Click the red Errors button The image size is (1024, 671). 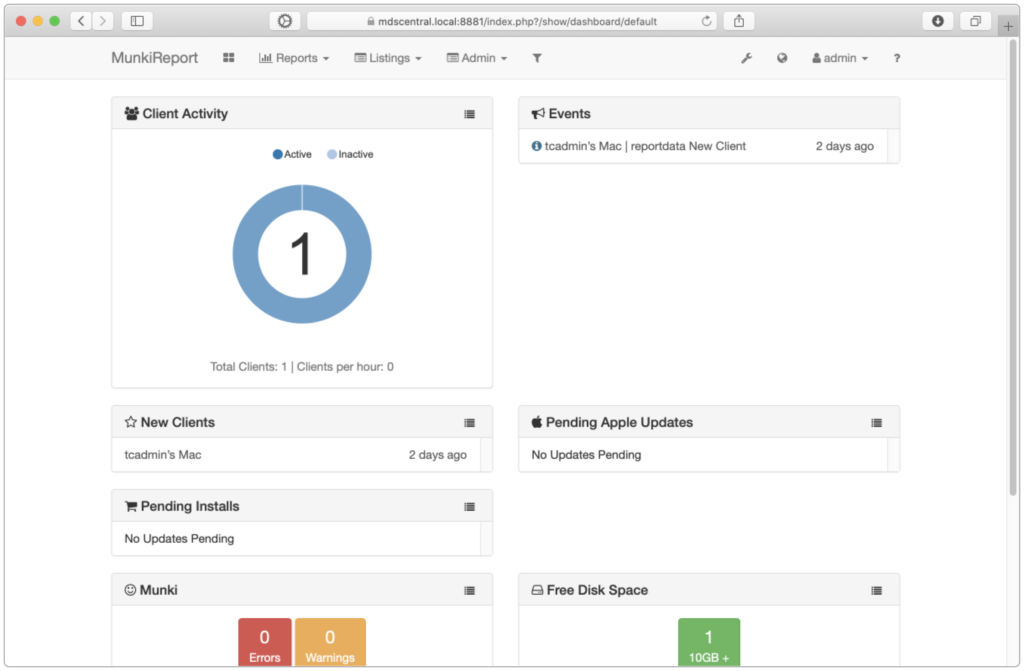tap(264, 642)
